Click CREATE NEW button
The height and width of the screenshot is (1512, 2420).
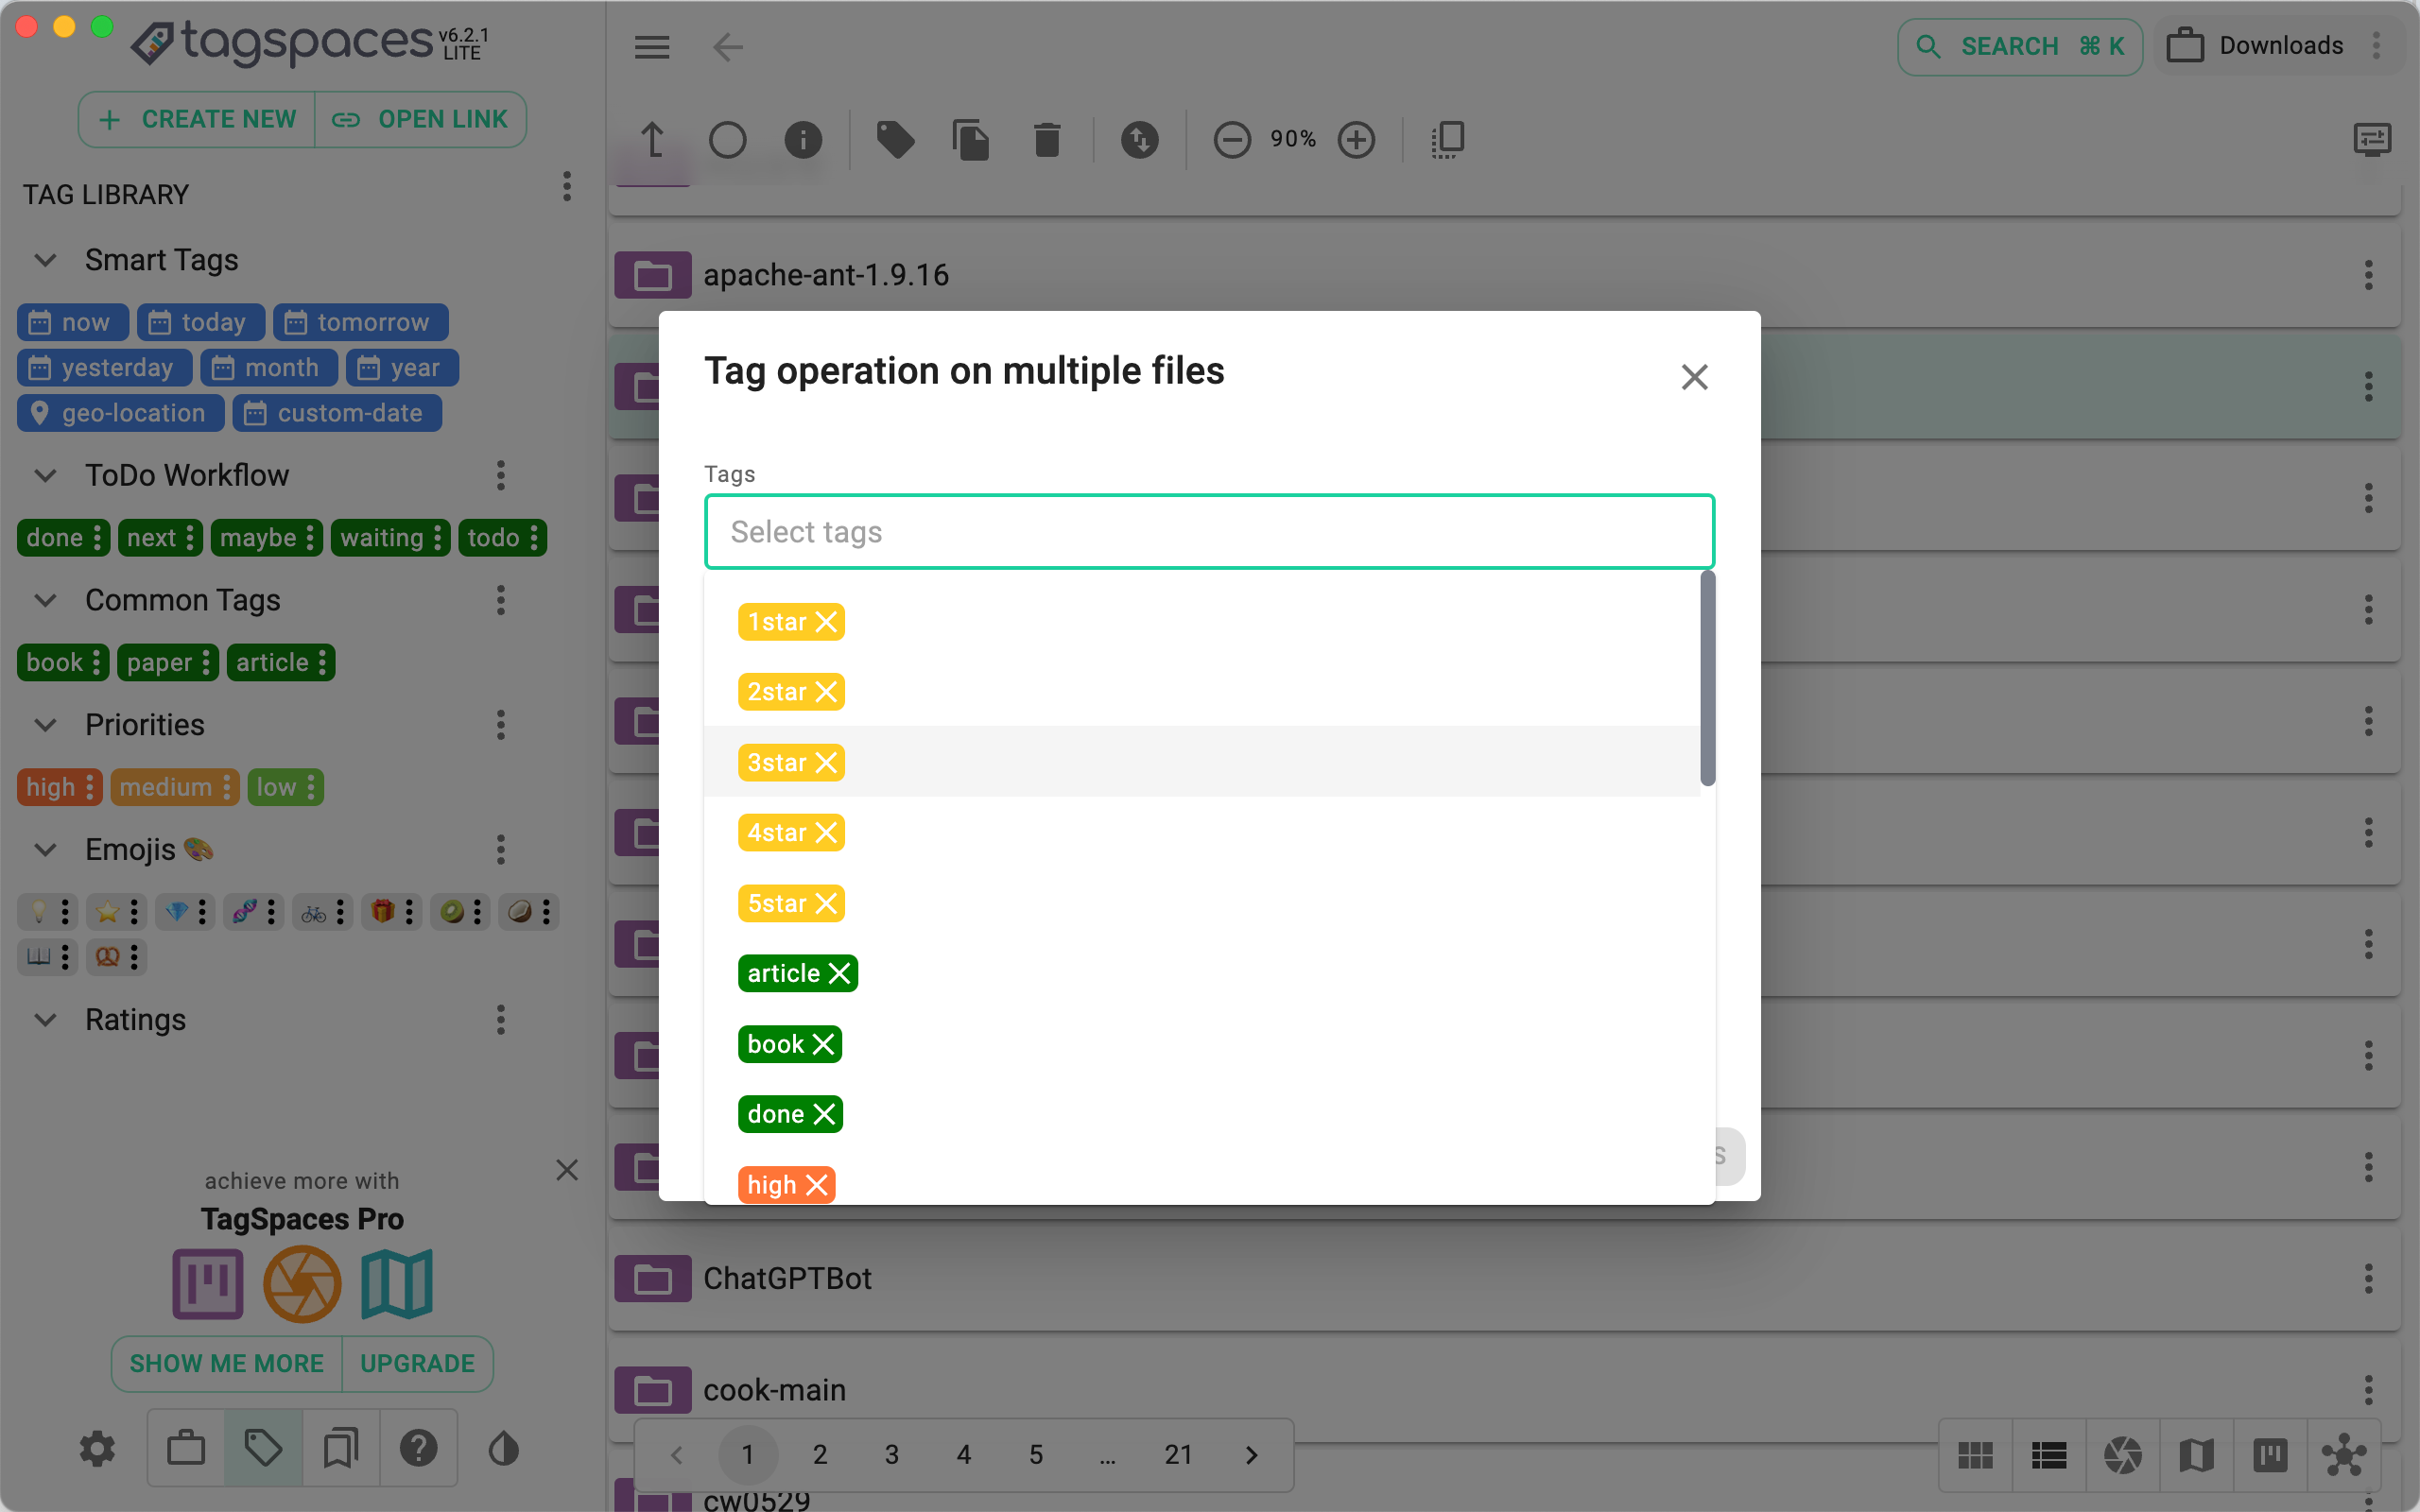coord(197,119)
